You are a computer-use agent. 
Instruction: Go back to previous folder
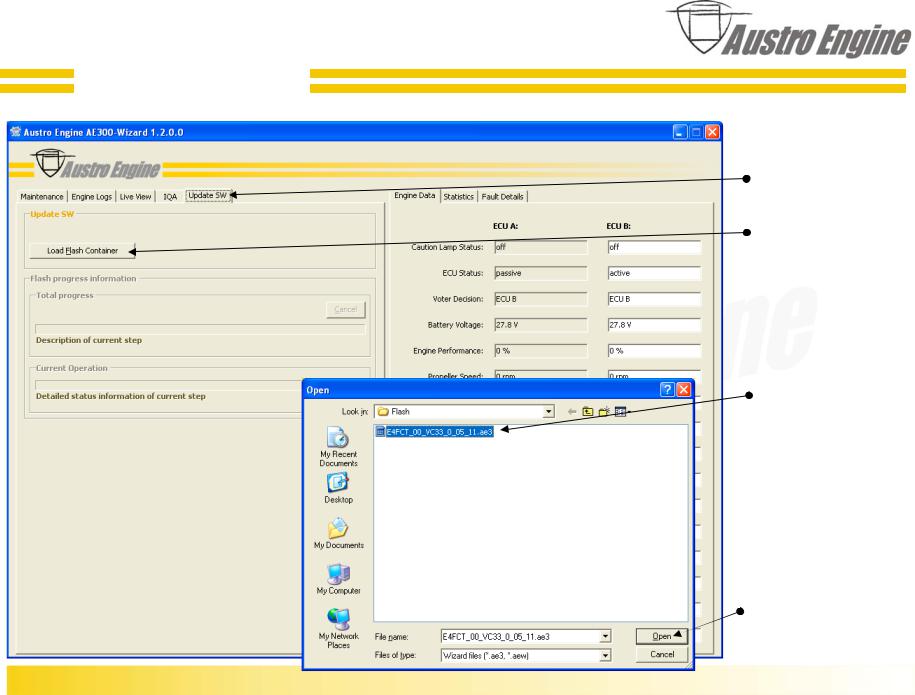pyautogui.click(x=572, y=411)
